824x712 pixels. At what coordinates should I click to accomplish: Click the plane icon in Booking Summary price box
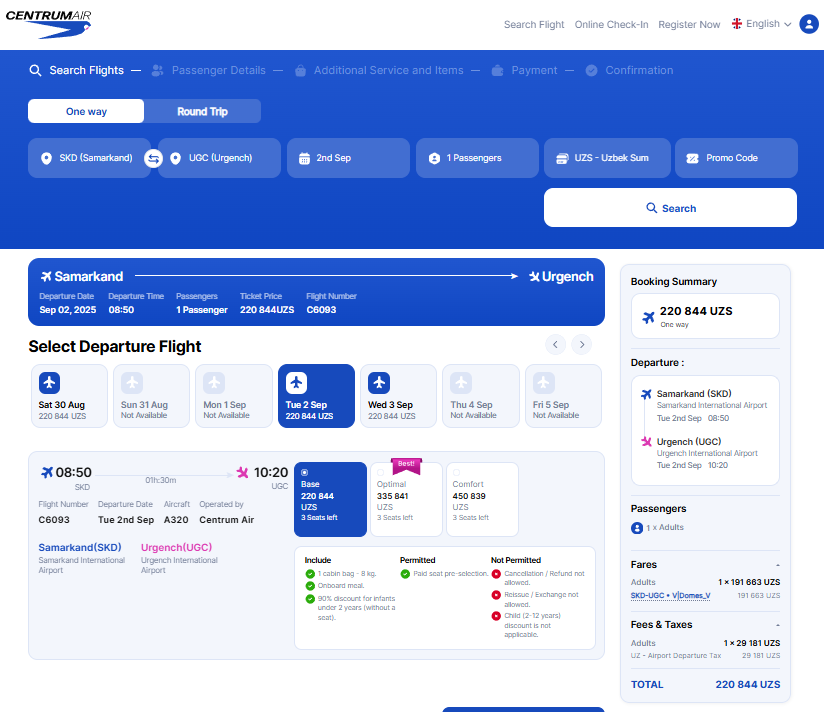tap(648, 317)
